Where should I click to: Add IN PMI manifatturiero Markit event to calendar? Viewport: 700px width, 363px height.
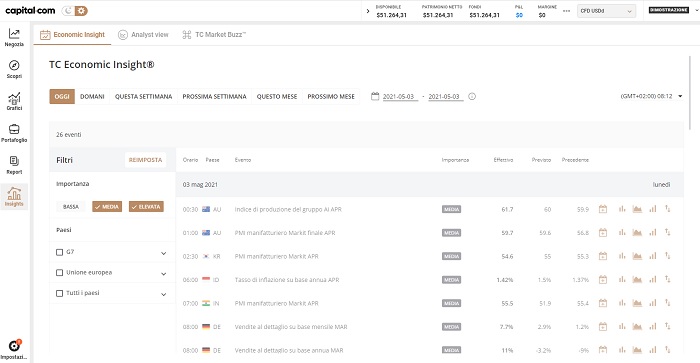pos(603,303)
